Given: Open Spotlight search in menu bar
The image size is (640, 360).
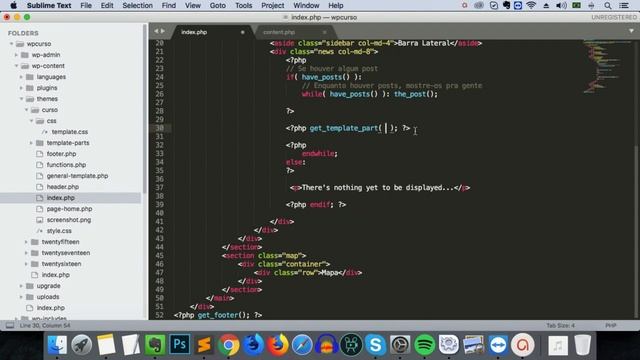Looking at the screenshot, I should point(608,6).
